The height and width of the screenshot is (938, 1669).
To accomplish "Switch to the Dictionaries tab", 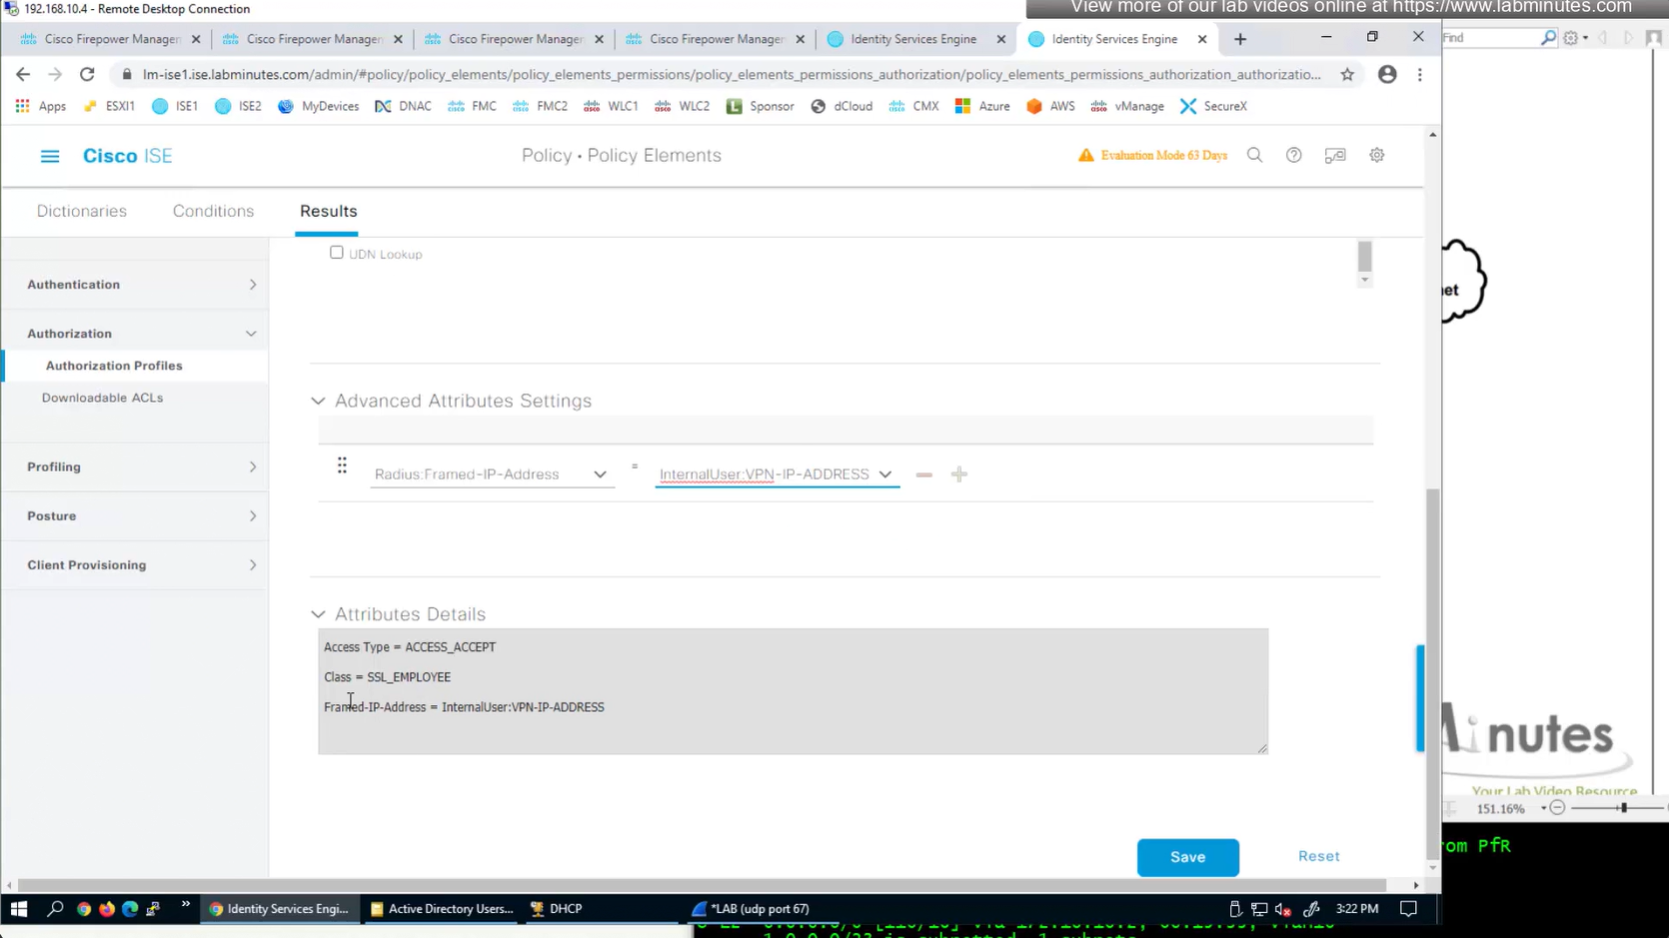I will point(82,211).
